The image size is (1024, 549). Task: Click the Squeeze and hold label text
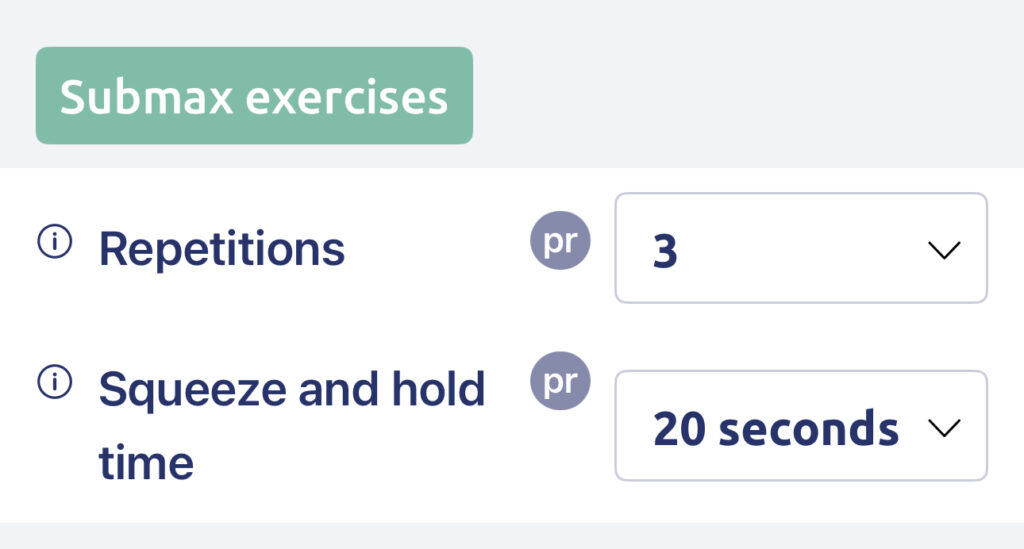(291, 389)
